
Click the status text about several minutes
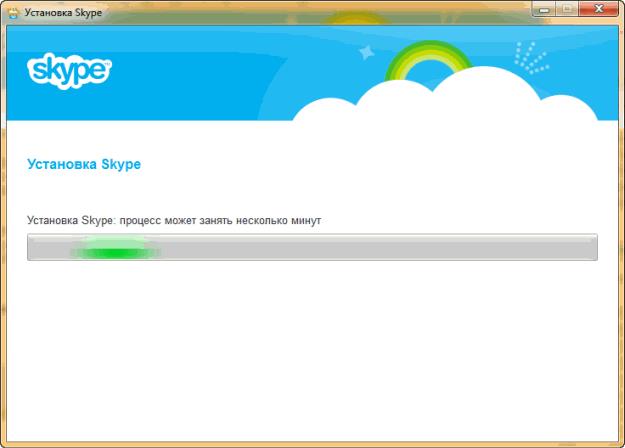pos(174,219)
